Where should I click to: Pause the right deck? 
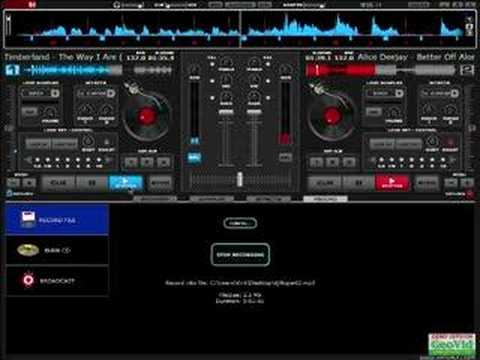pos(358,183)
